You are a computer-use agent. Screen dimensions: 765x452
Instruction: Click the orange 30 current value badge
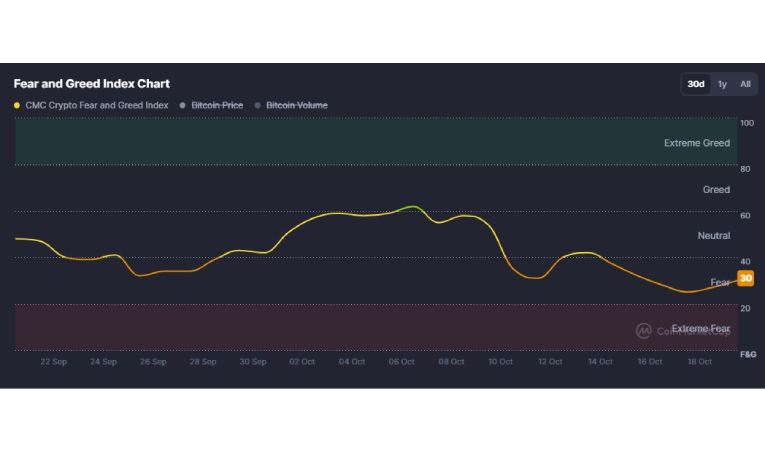(745, 278)
